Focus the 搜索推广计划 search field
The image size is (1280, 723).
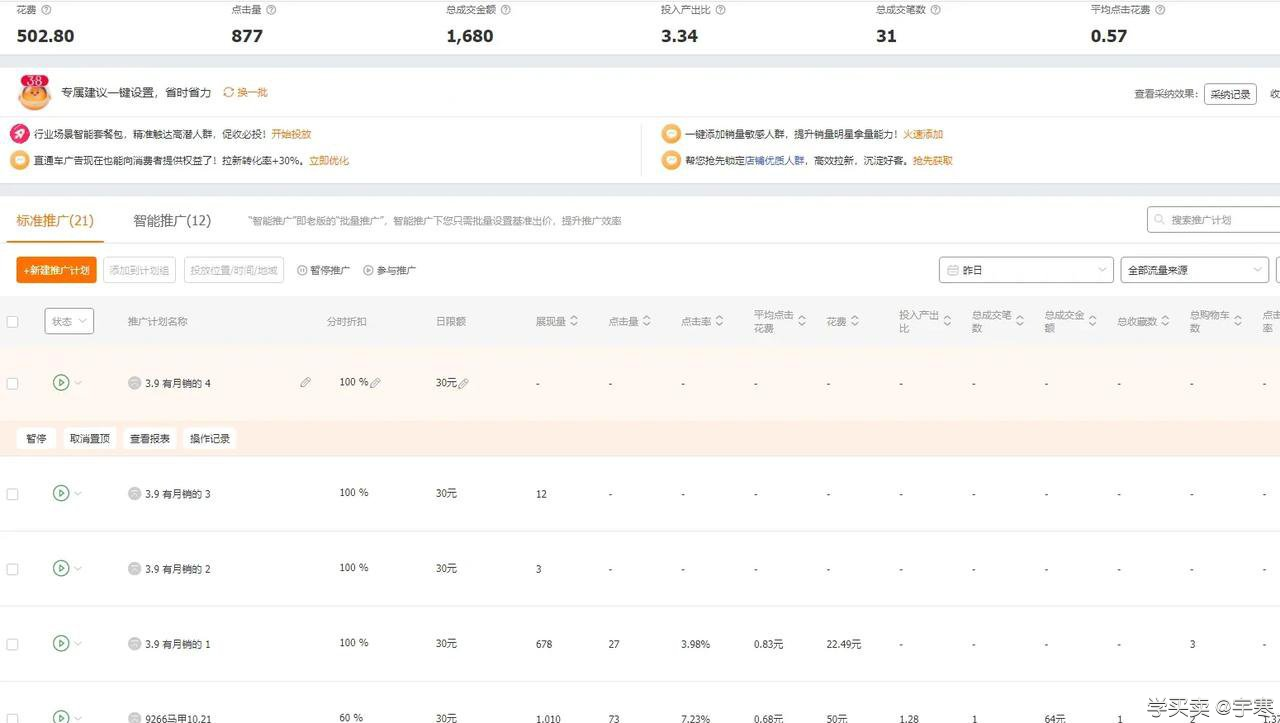pyautogui.click(x=1213, y=220)
